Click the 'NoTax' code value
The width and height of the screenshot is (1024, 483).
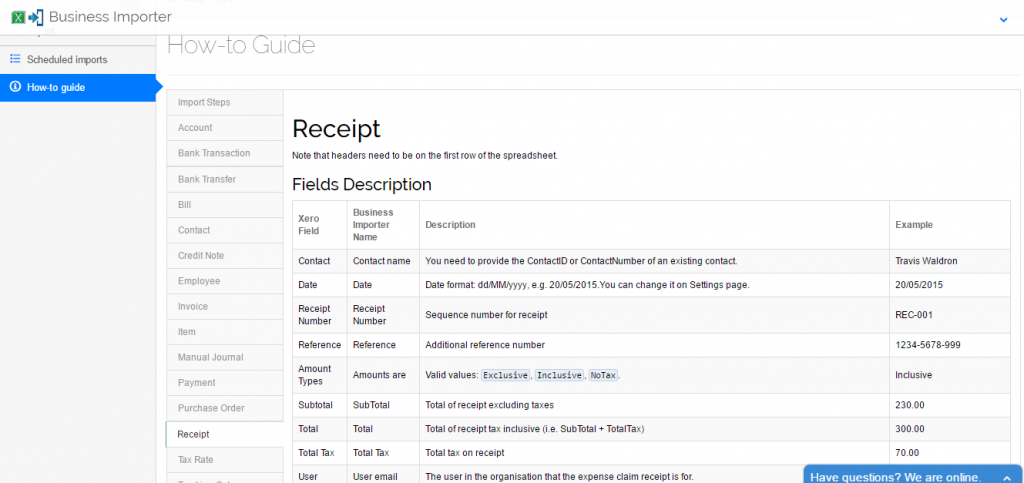coord(603,375)
